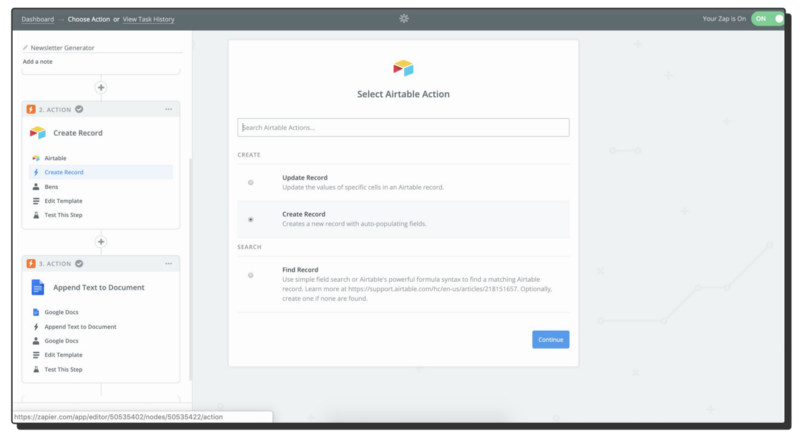The width and height of the screenshot is (800, 445).
Task: Click the orange badge of 2. Action
Action: tap(31, 109)
